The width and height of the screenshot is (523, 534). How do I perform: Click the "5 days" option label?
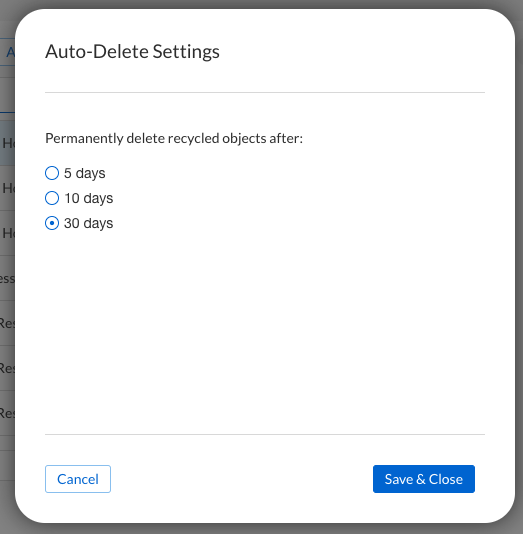pyautogui.click(x=84, y=173)
